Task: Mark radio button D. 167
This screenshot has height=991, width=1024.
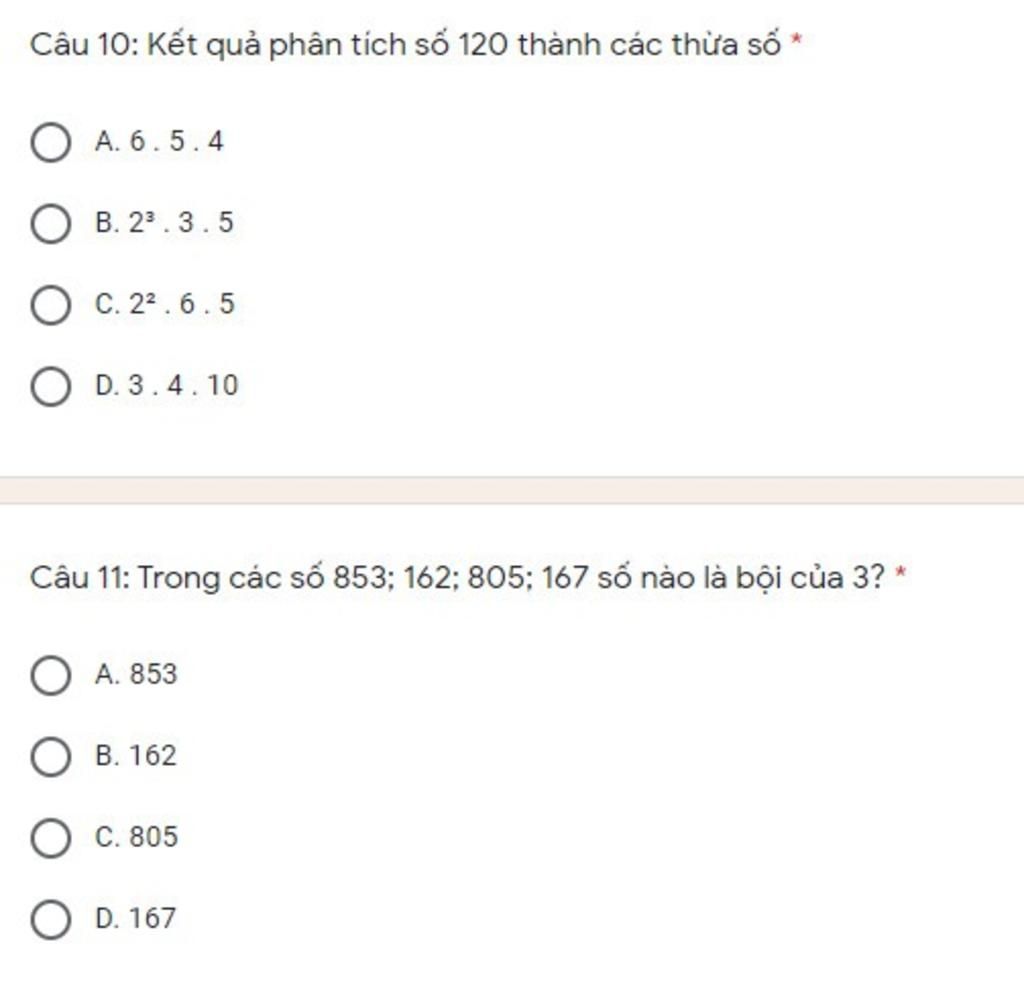Action: 50,919
